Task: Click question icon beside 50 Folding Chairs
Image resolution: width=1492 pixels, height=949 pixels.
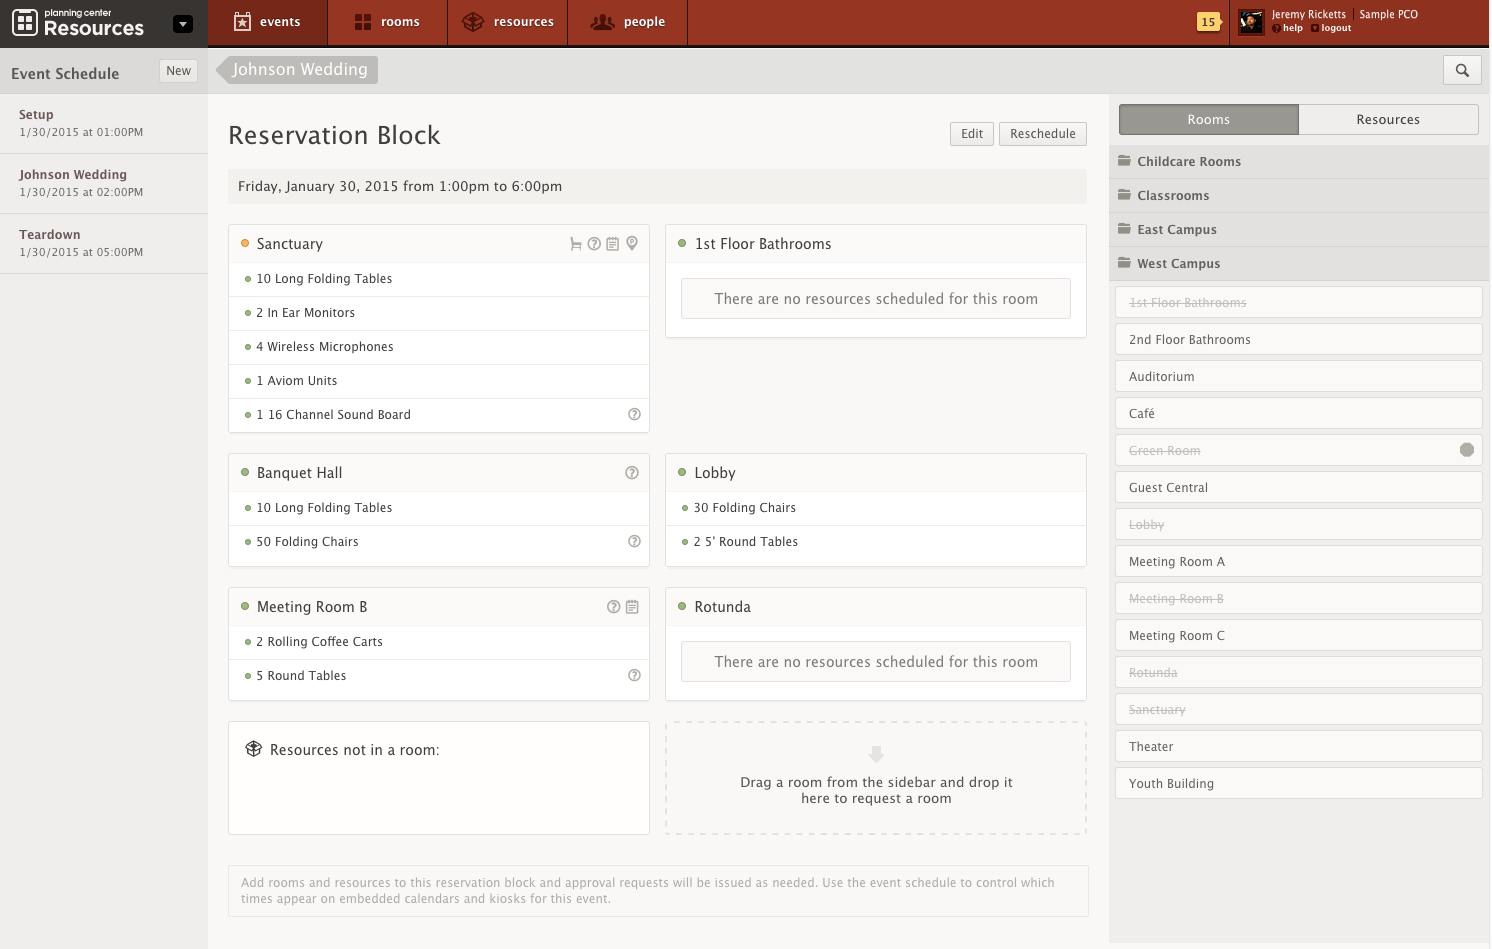Action: [634, 541]
